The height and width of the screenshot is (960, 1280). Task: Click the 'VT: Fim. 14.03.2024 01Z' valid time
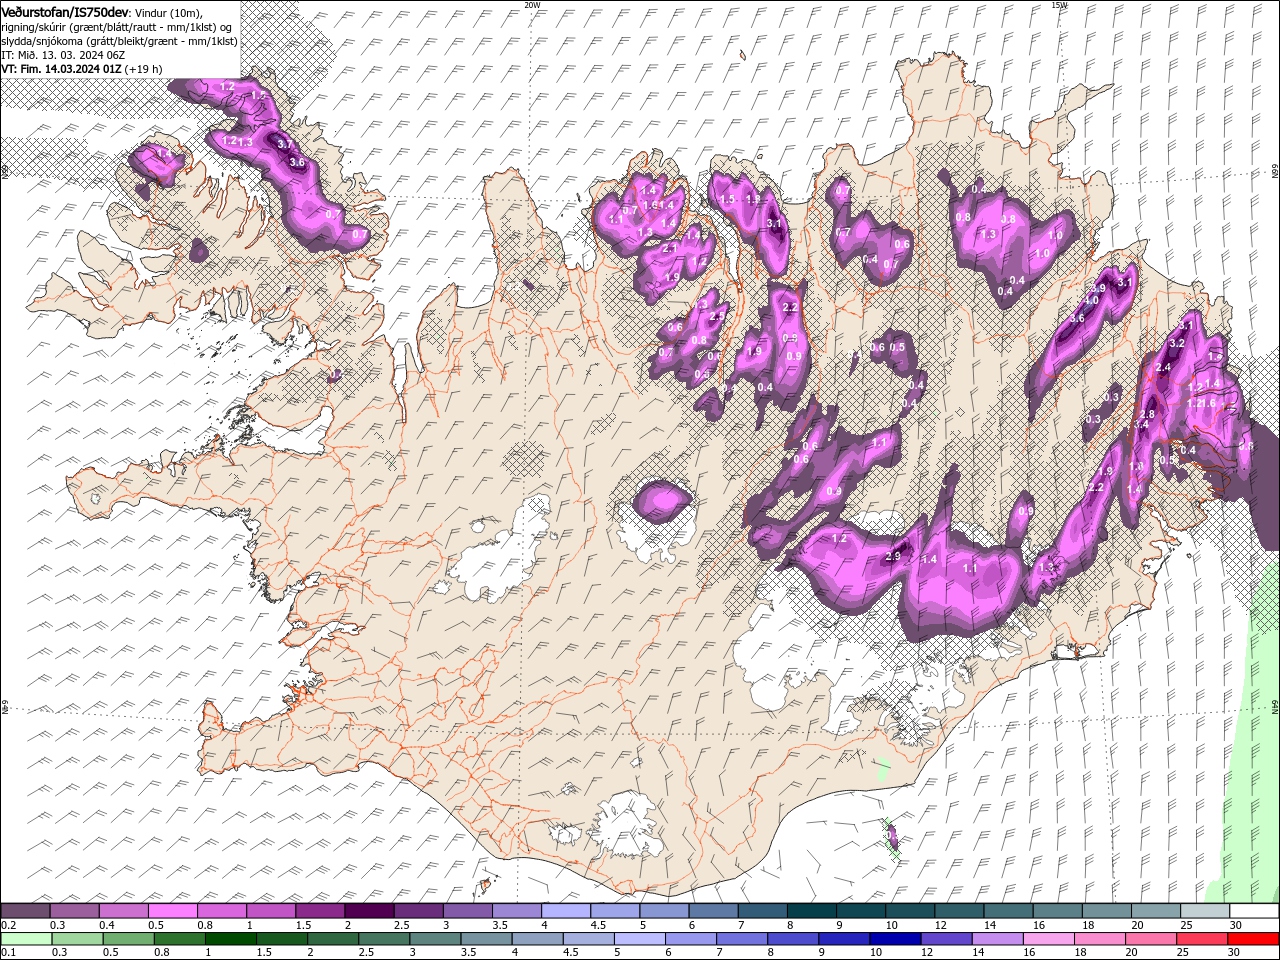click(61, 69)
